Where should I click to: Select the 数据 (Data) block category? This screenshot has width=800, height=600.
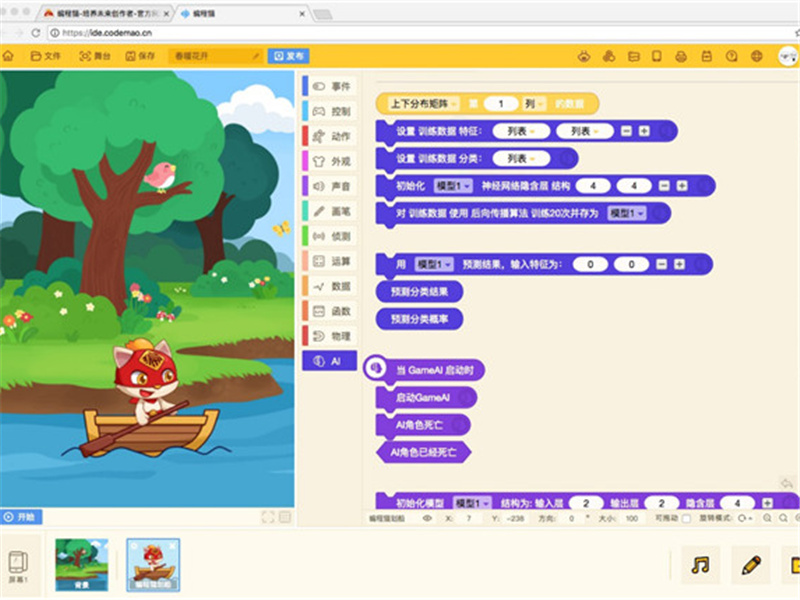[330, 286]
